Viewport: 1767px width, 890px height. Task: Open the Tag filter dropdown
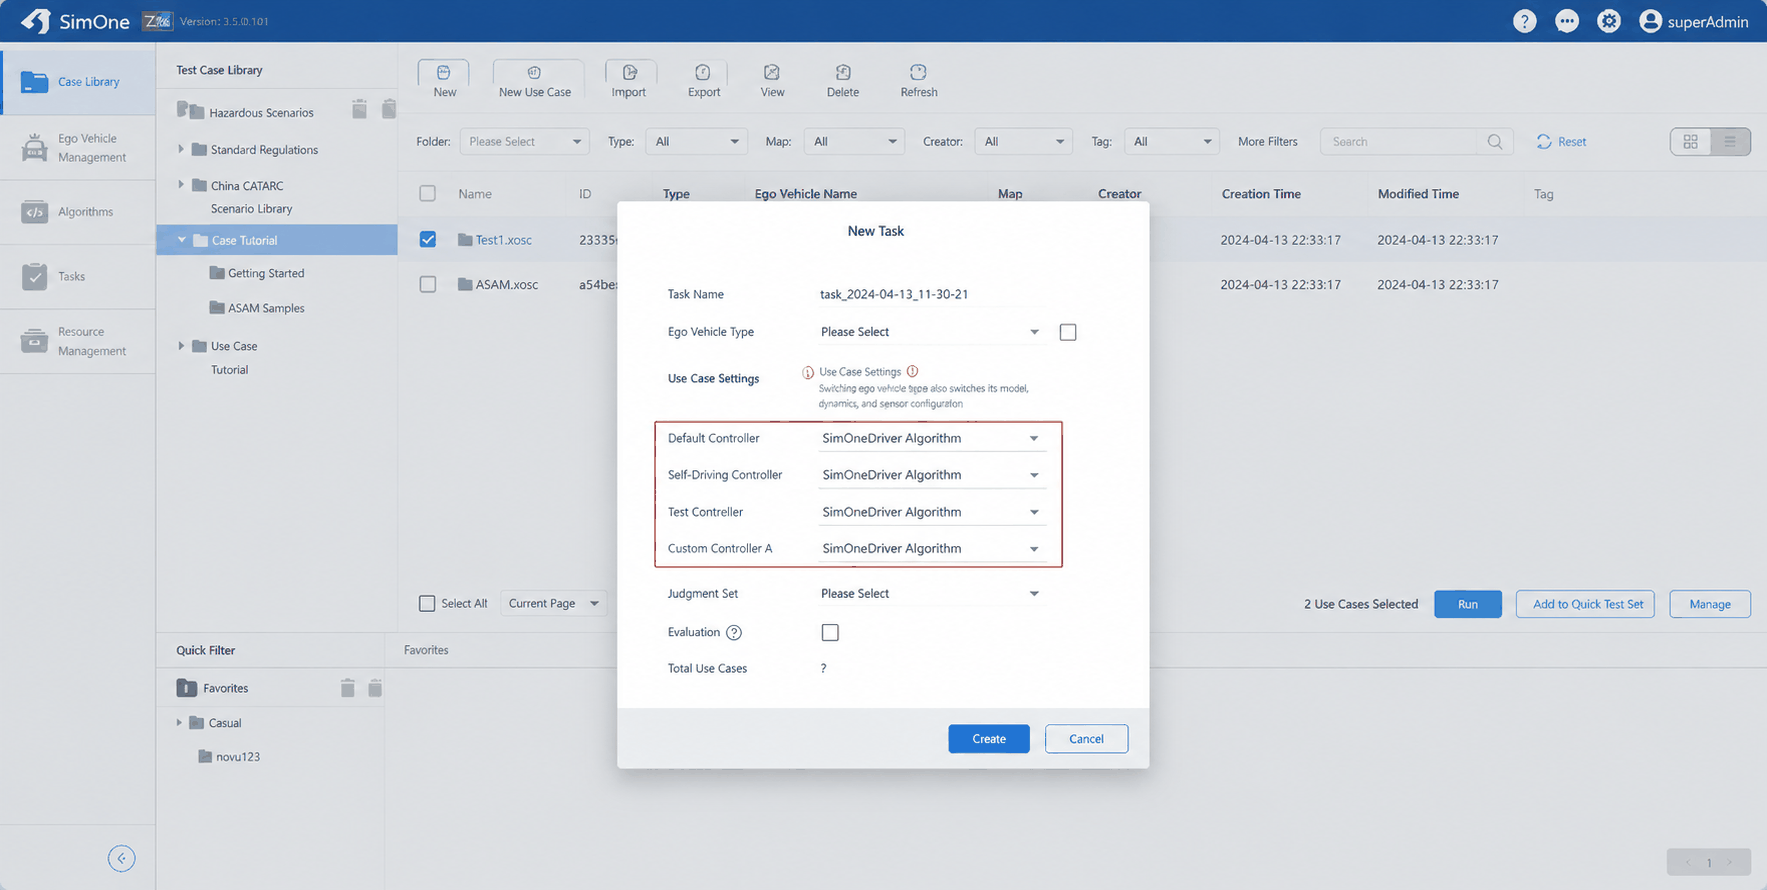point(1171,142)
